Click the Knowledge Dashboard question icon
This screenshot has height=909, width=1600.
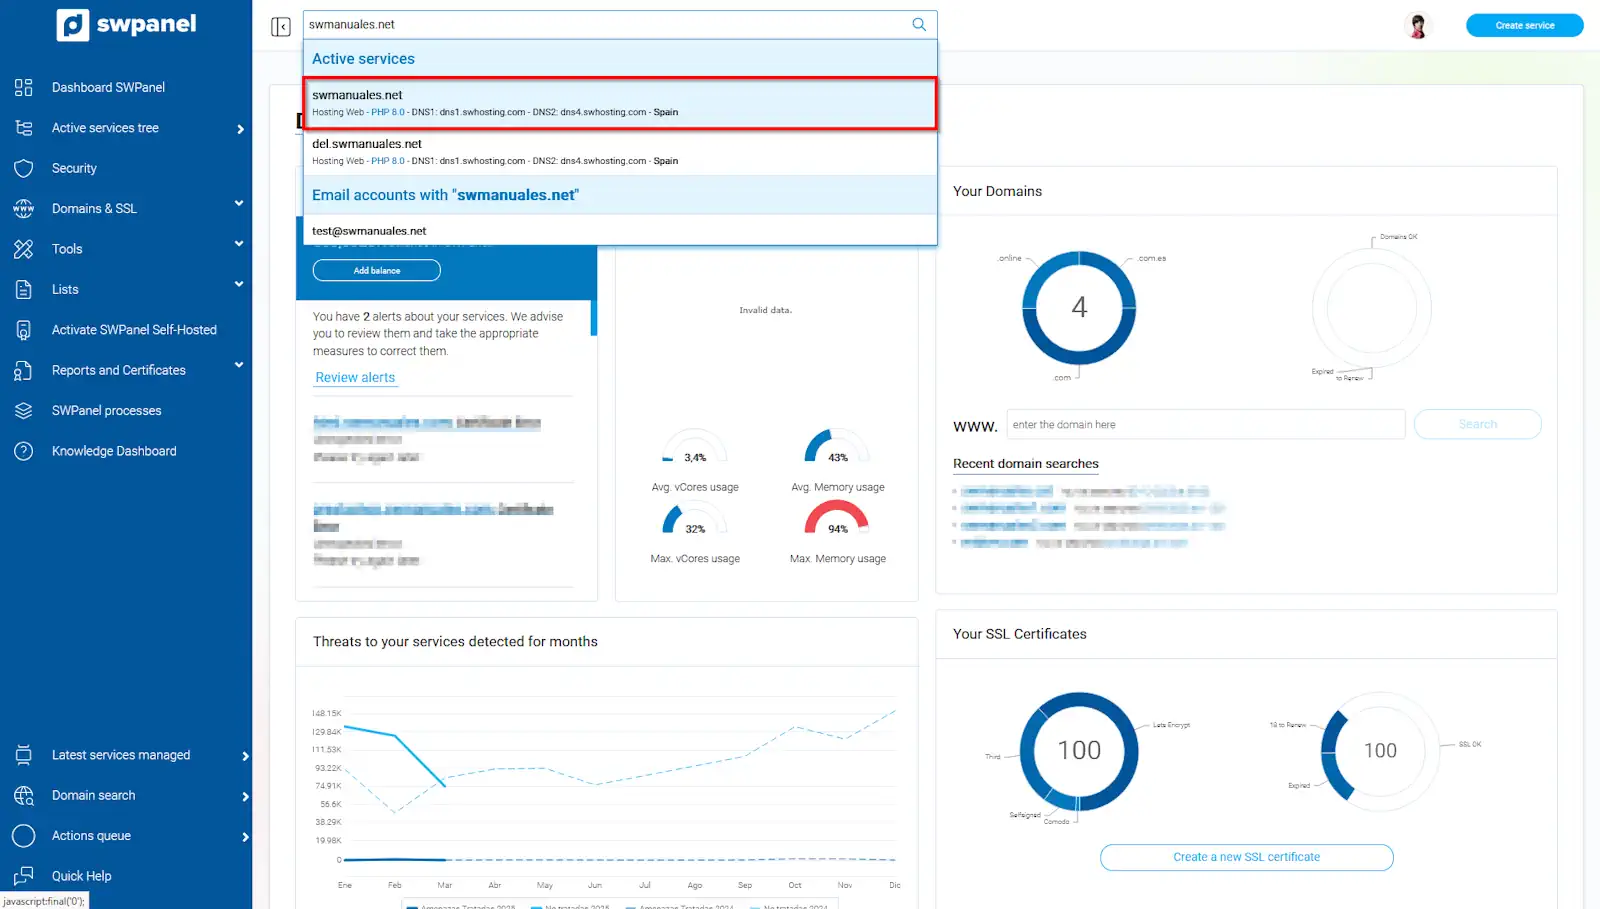tap(24, 451)
